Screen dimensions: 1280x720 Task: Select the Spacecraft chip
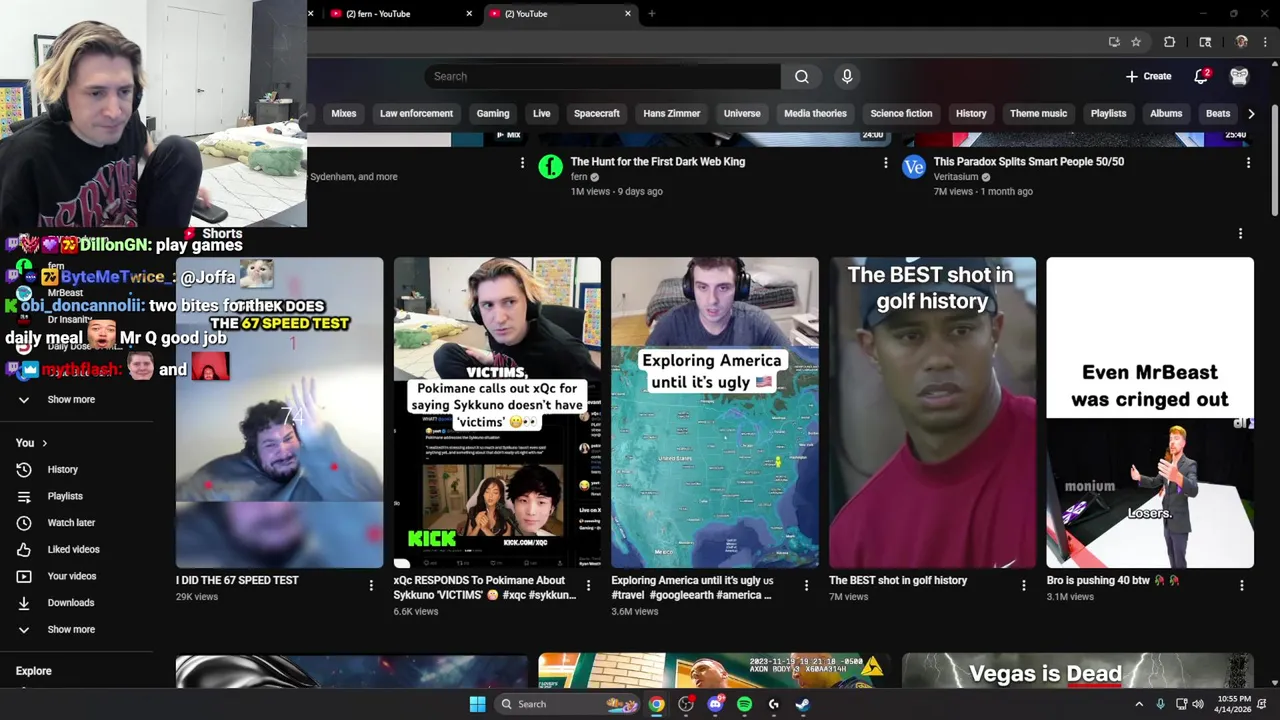[x=597, y=113]
